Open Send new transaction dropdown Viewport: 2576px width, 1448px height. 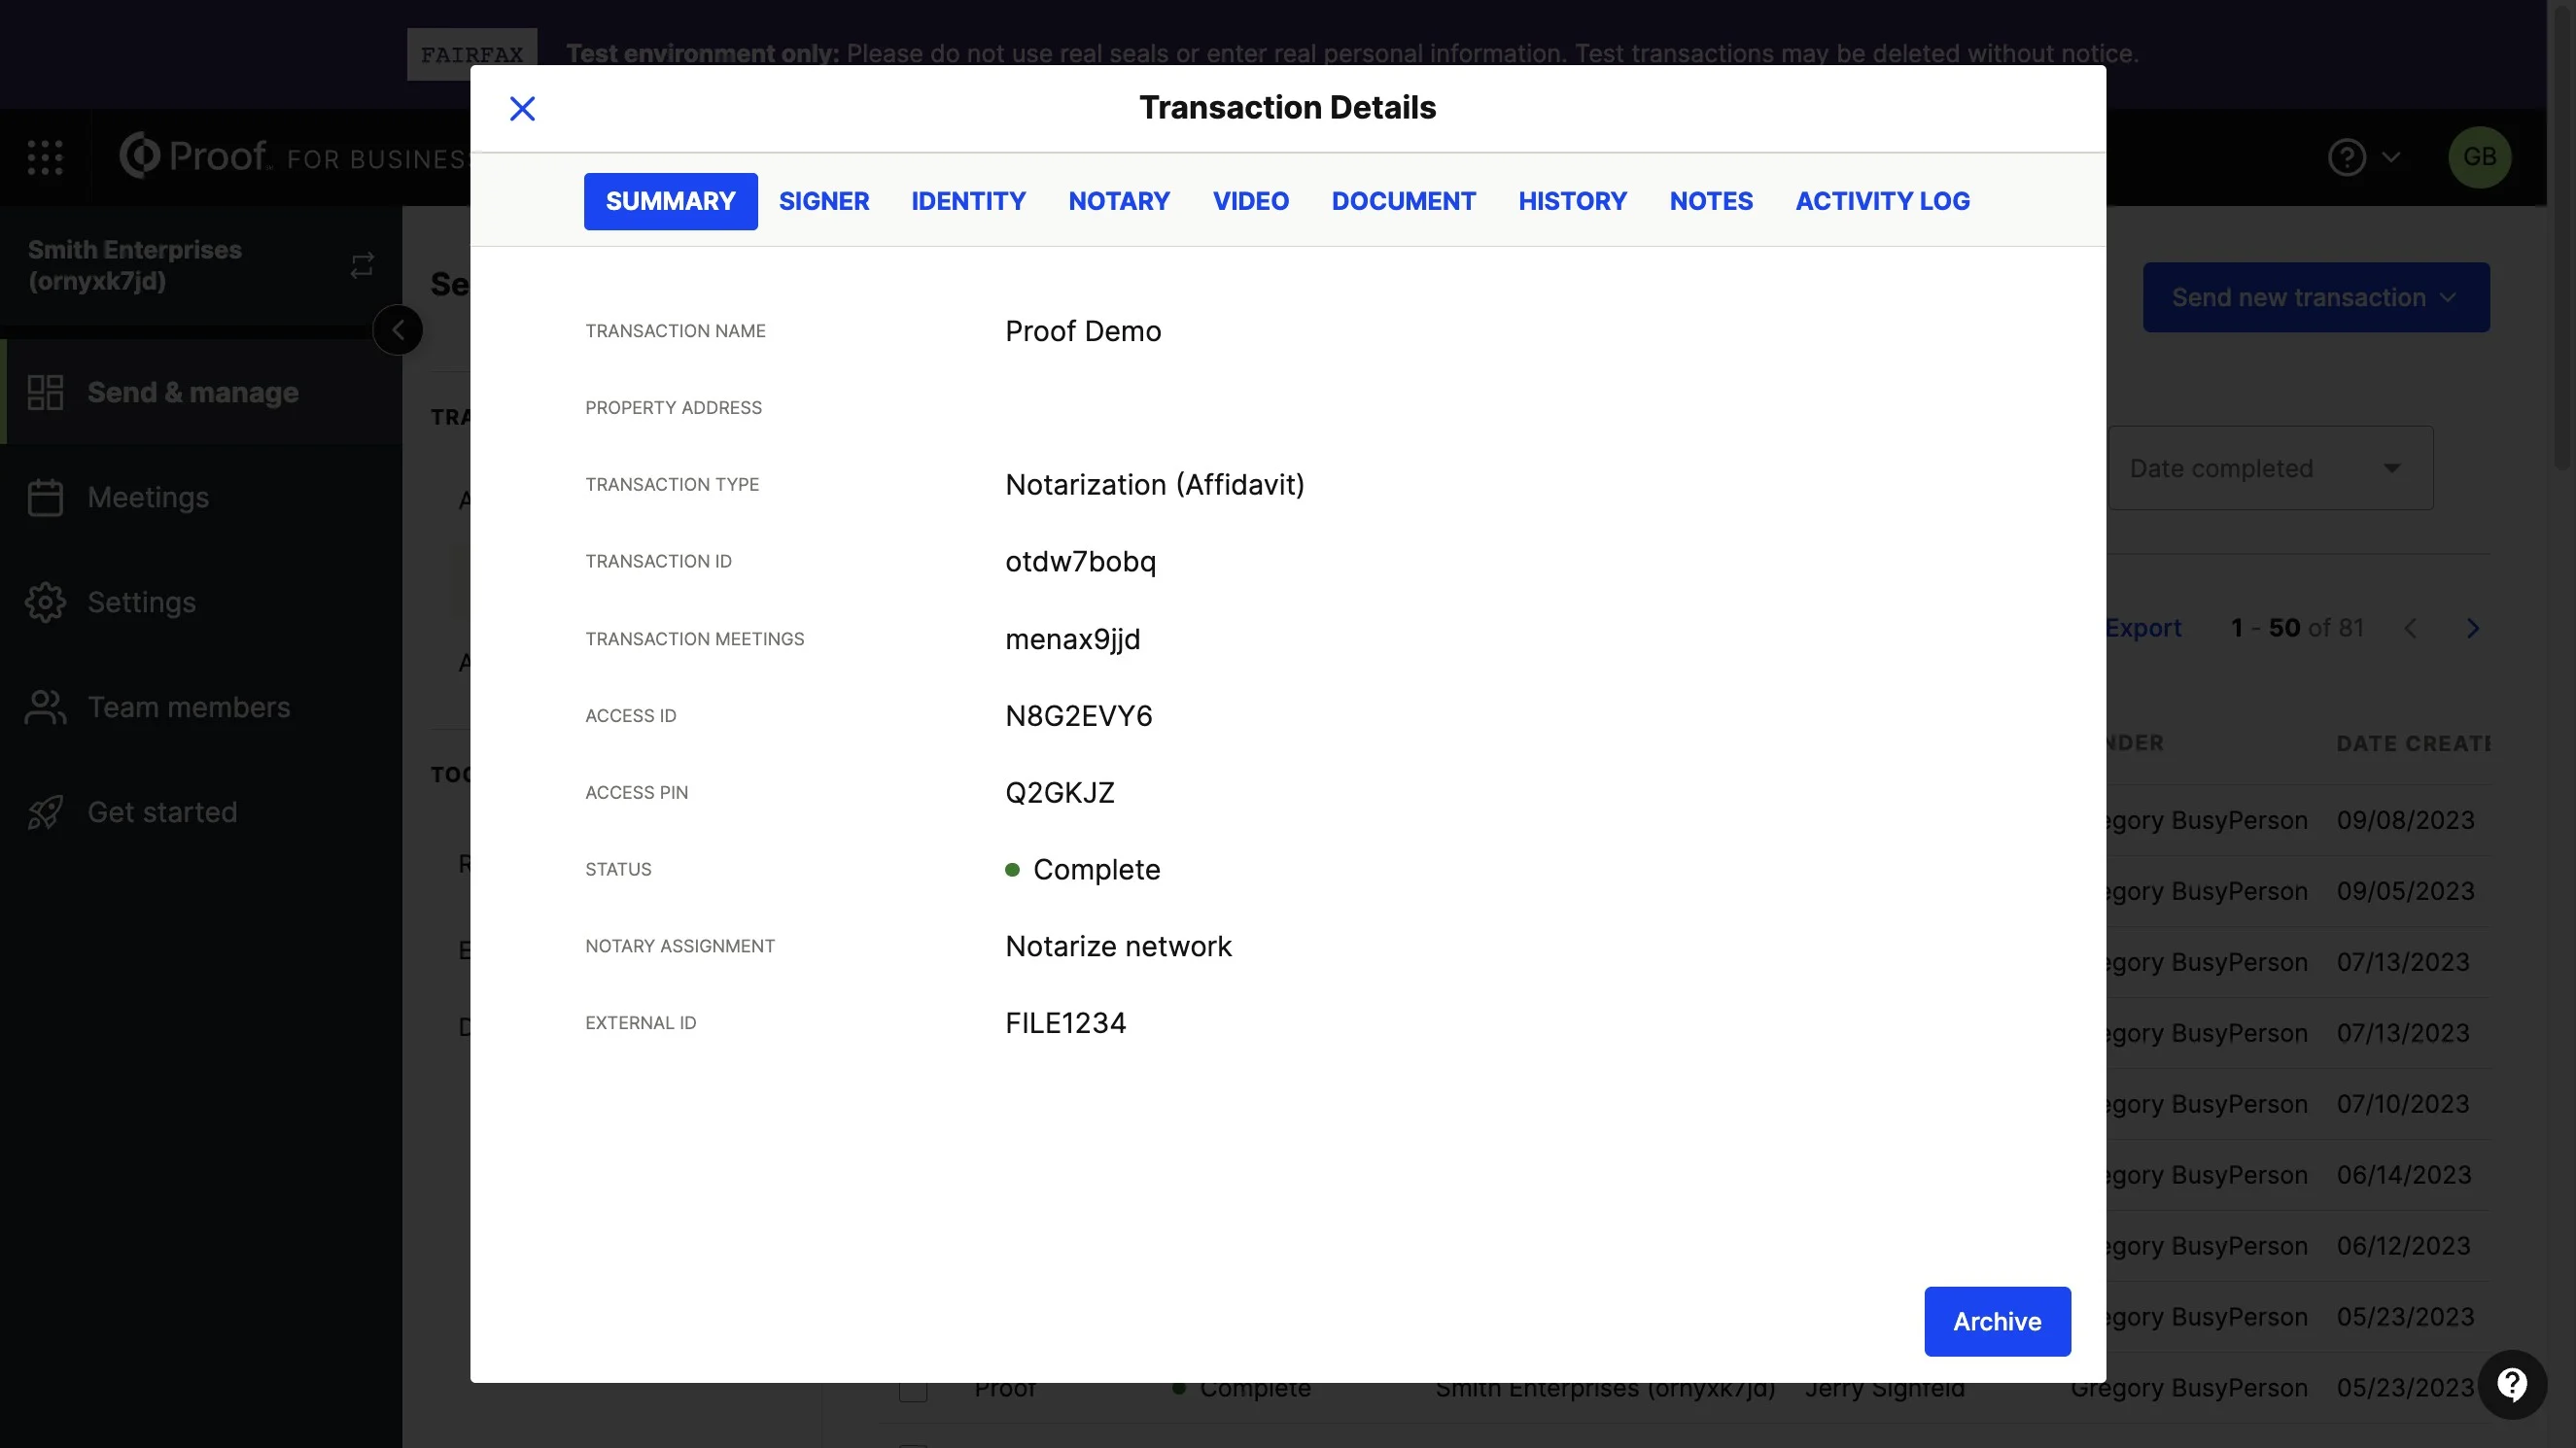coord(2315,297)
